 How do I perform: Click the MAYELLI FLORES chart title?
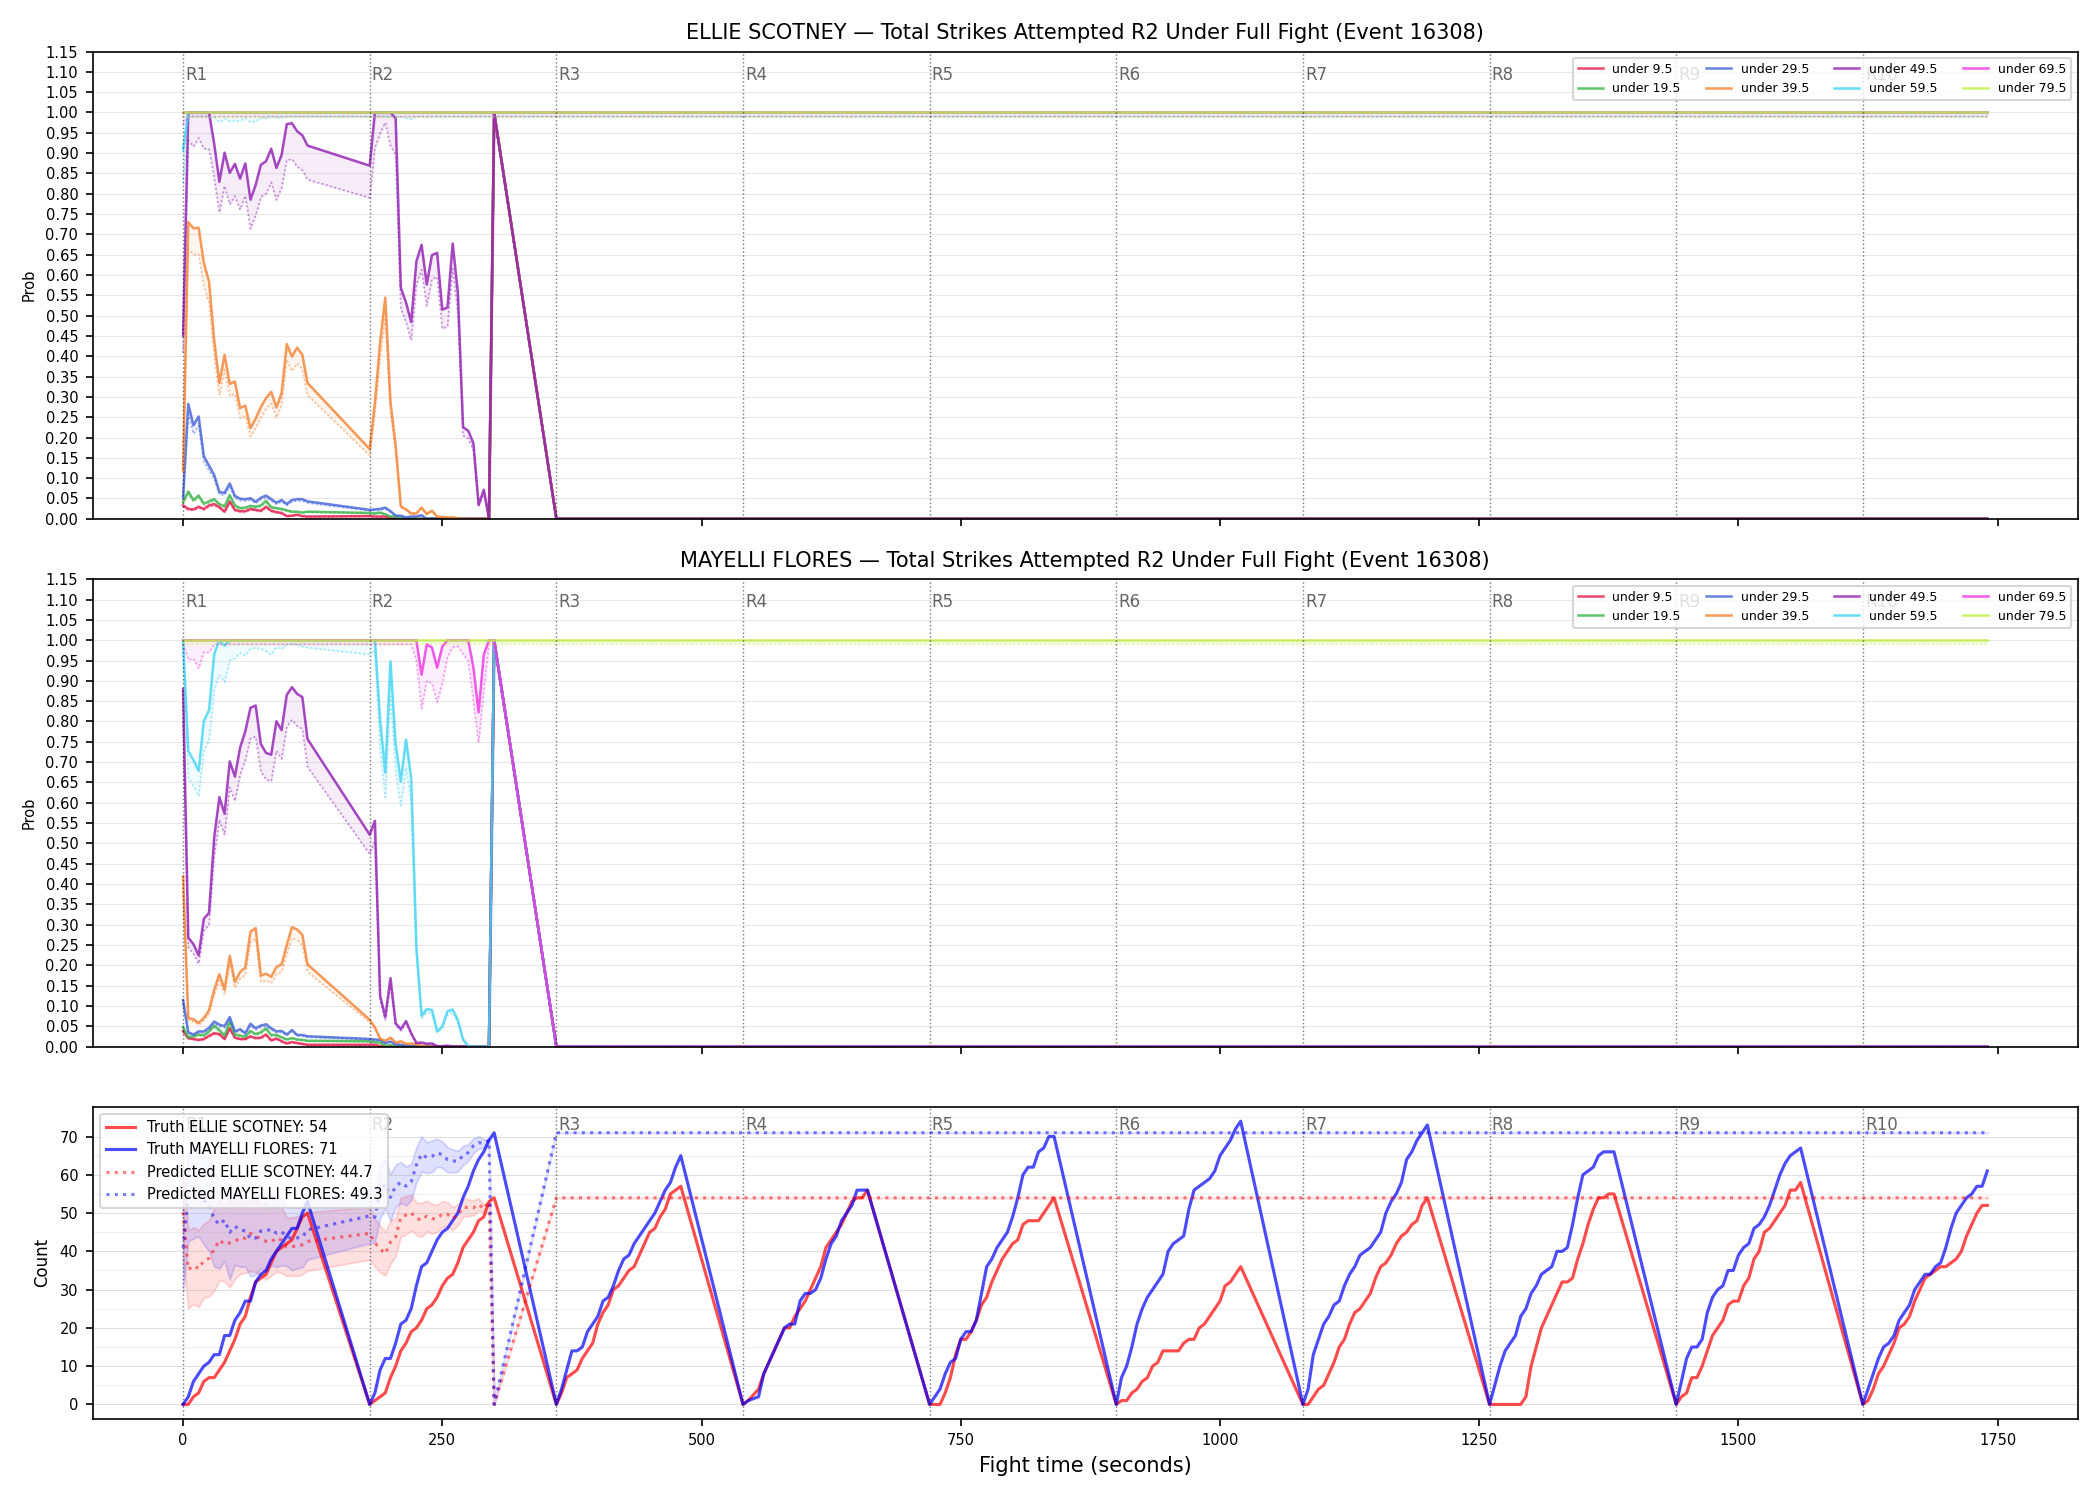[x=1084, y=560]
